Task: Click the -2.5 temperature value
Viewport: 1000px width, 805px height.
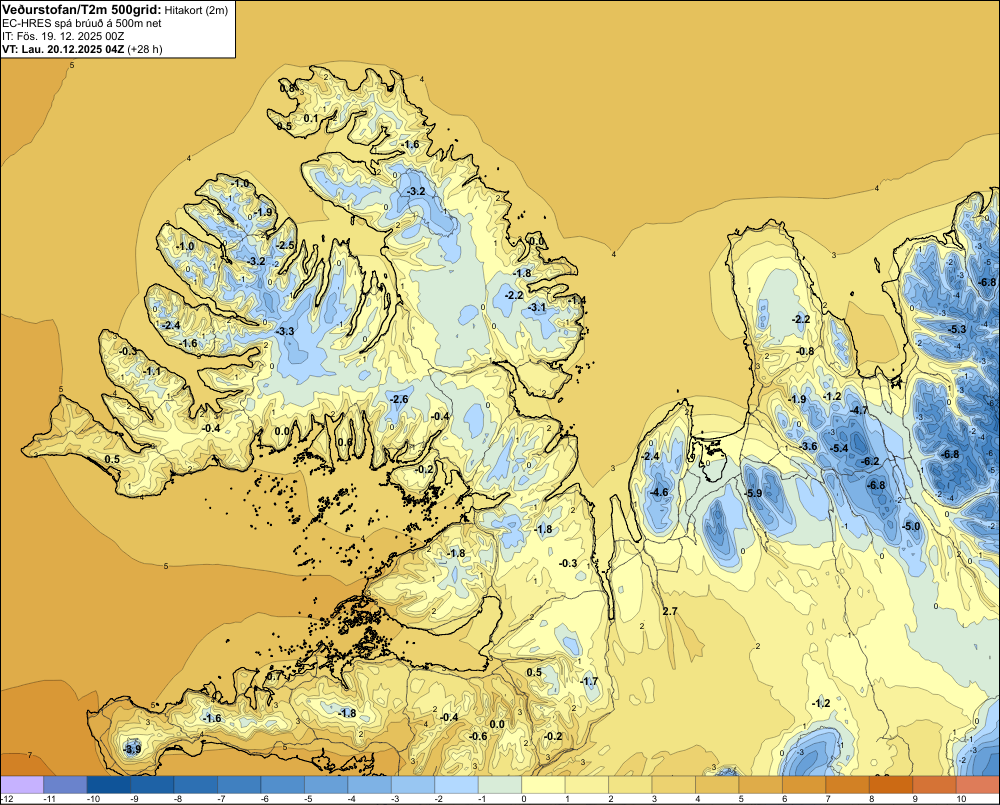Action: point(285,245)
